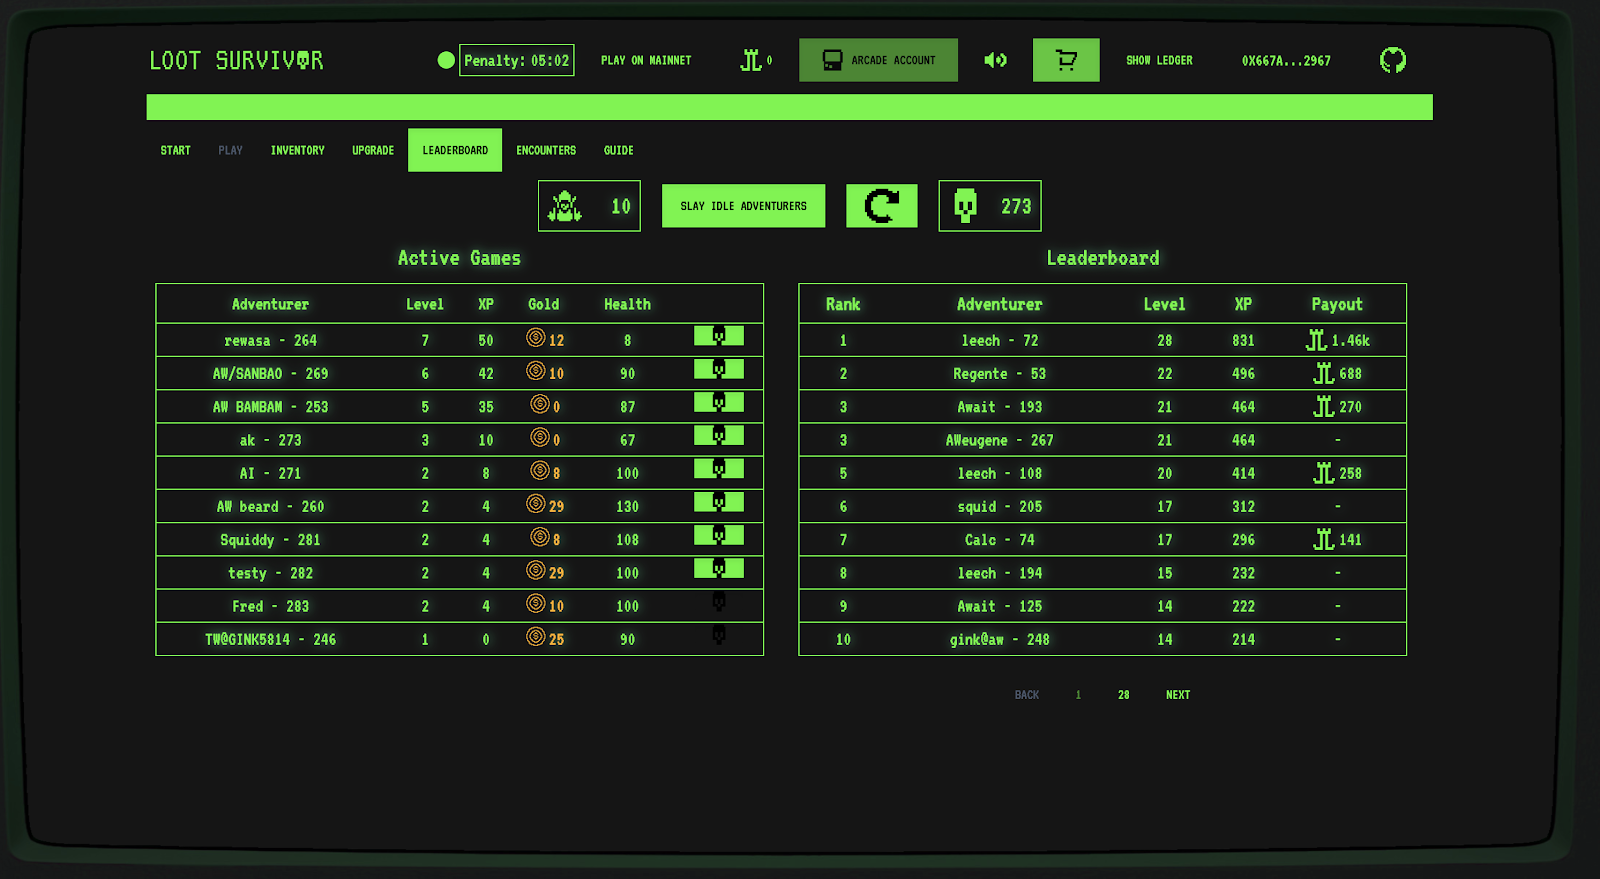Click the green status dot beside Penalty

coord(446,60)
